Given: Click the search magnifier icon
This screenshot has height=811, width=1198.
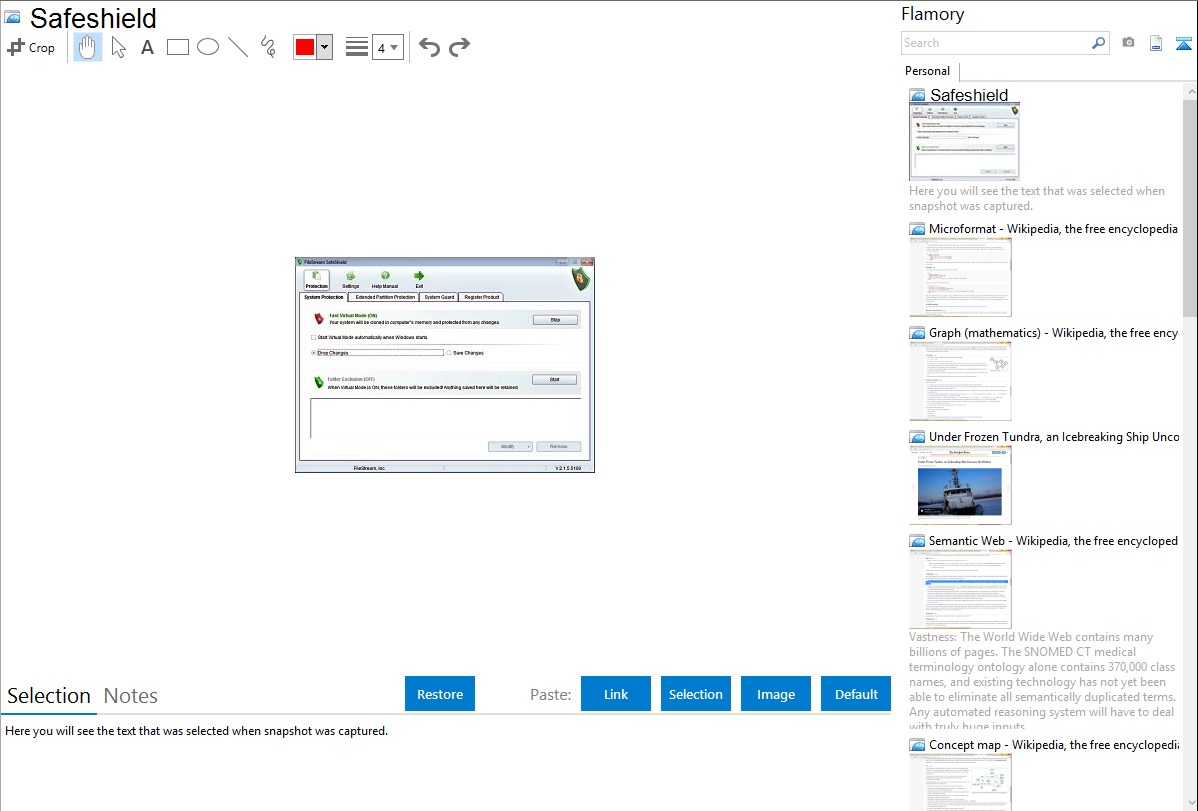Looking at the screenshot, I should click(1099, 43).
